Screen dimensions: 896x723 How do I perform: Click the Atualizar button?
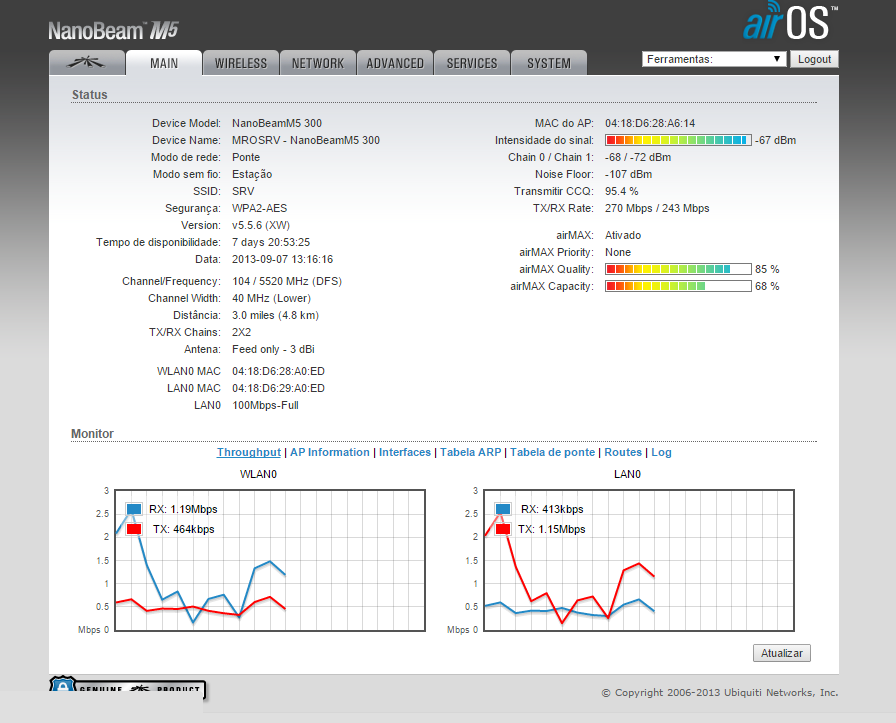782,653
